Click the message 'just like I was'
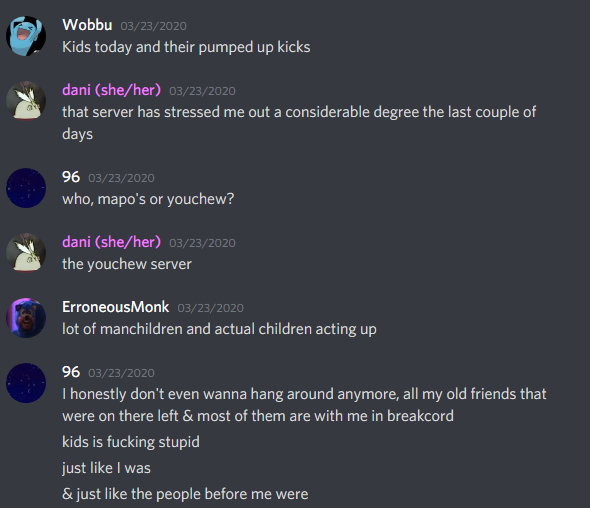This screenshot has height=508, width=590. 106,468
